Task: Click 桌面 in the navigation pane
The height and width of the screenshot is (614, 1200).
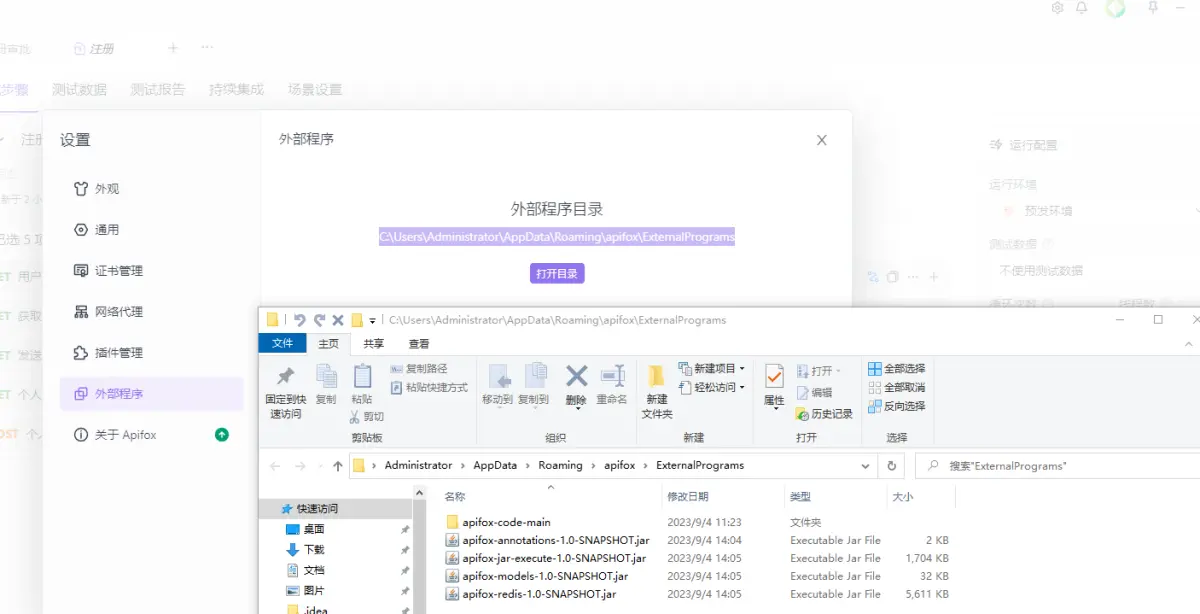Action: (313, 529)
